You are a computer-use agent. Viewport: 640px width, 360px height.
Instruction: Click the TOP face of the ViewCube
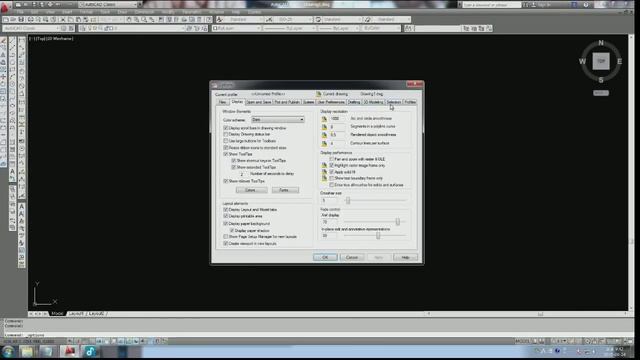pos(601,61)
